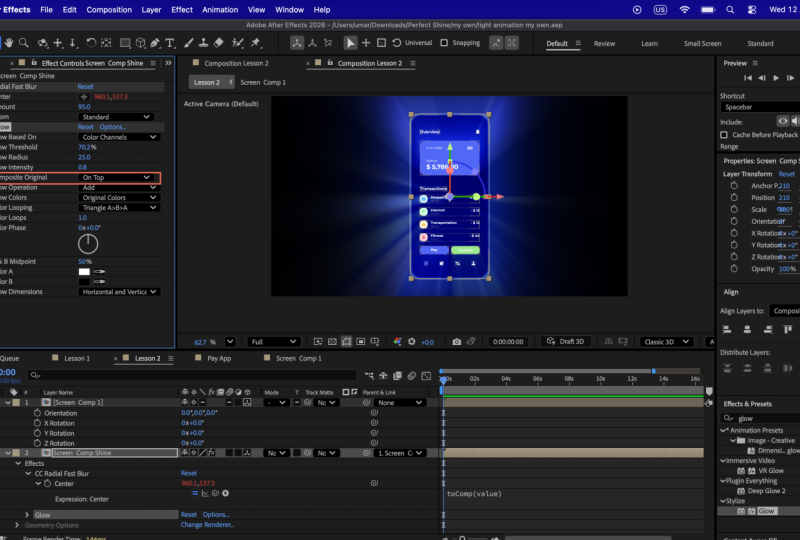
Task: Take a snapshot with the camera icon
Action: (457, 341)
